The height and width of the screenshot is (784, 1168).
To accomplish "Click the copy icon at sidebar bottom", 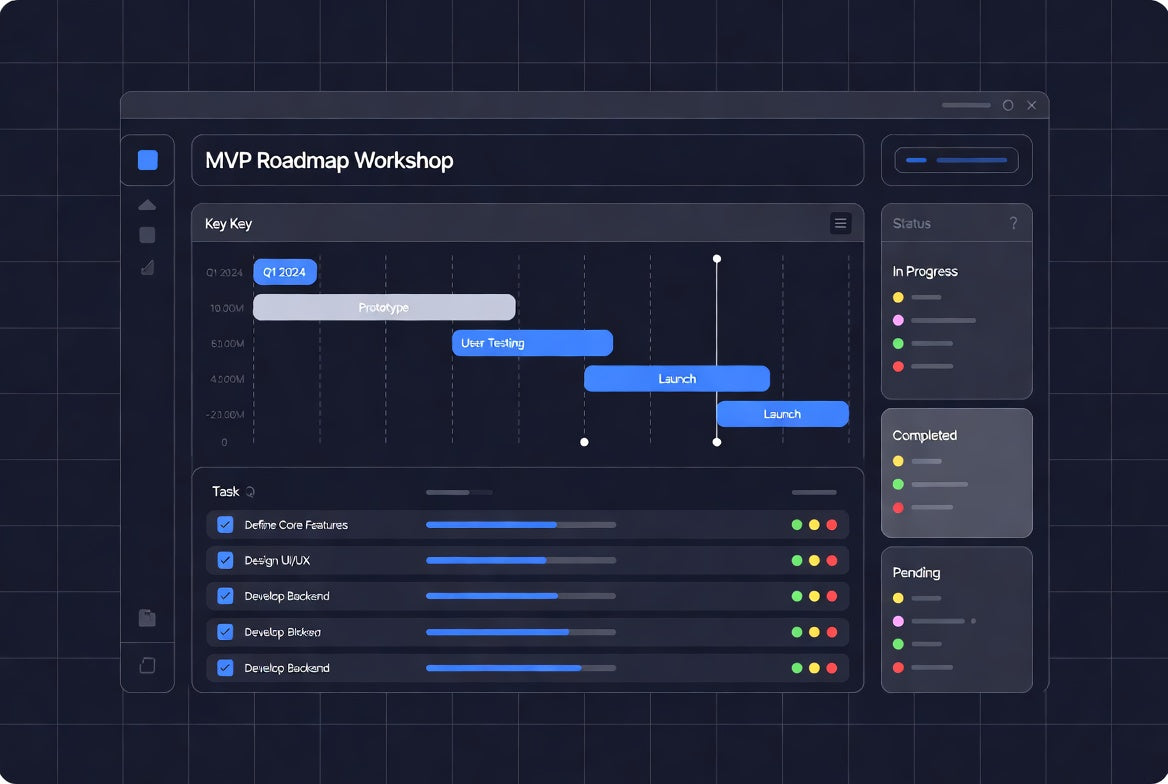I will point(147,666).
